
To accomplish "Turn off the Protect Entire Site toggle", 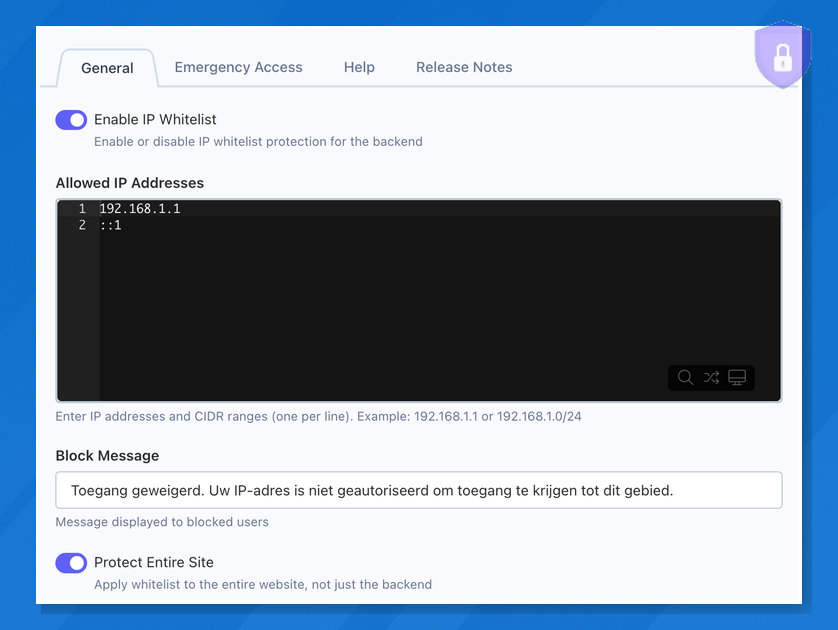I will 71,563.
